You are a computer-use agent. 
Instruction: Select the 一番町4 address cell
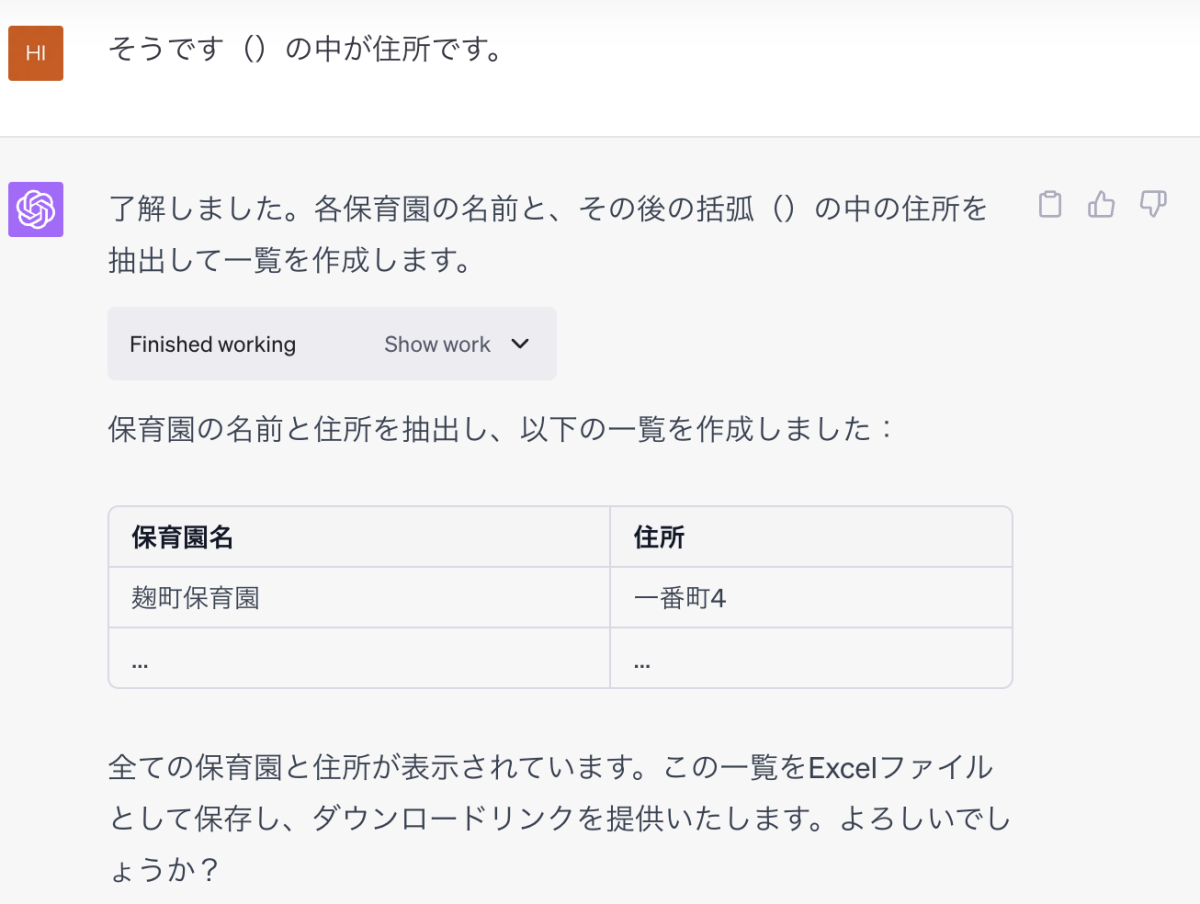click(x=680, y=598)
